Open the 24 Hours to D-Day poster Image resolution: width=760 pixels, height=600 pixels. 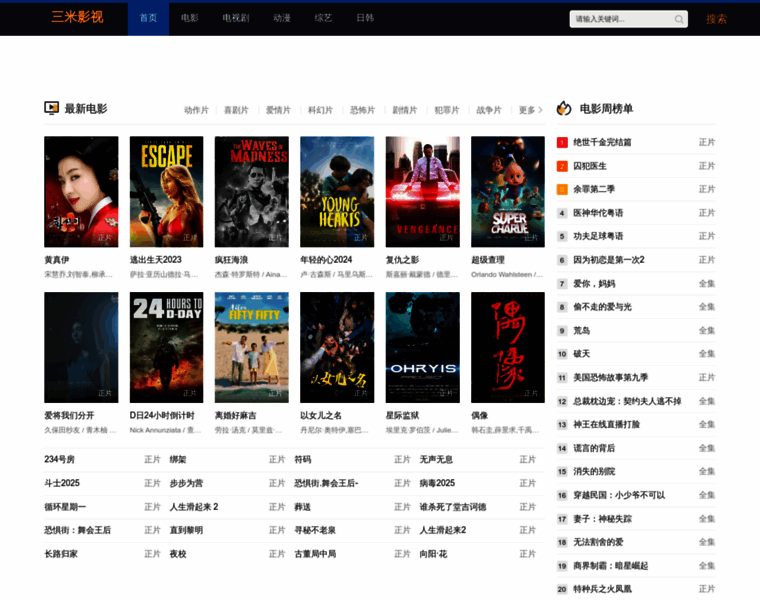click(x=166, y=347)
